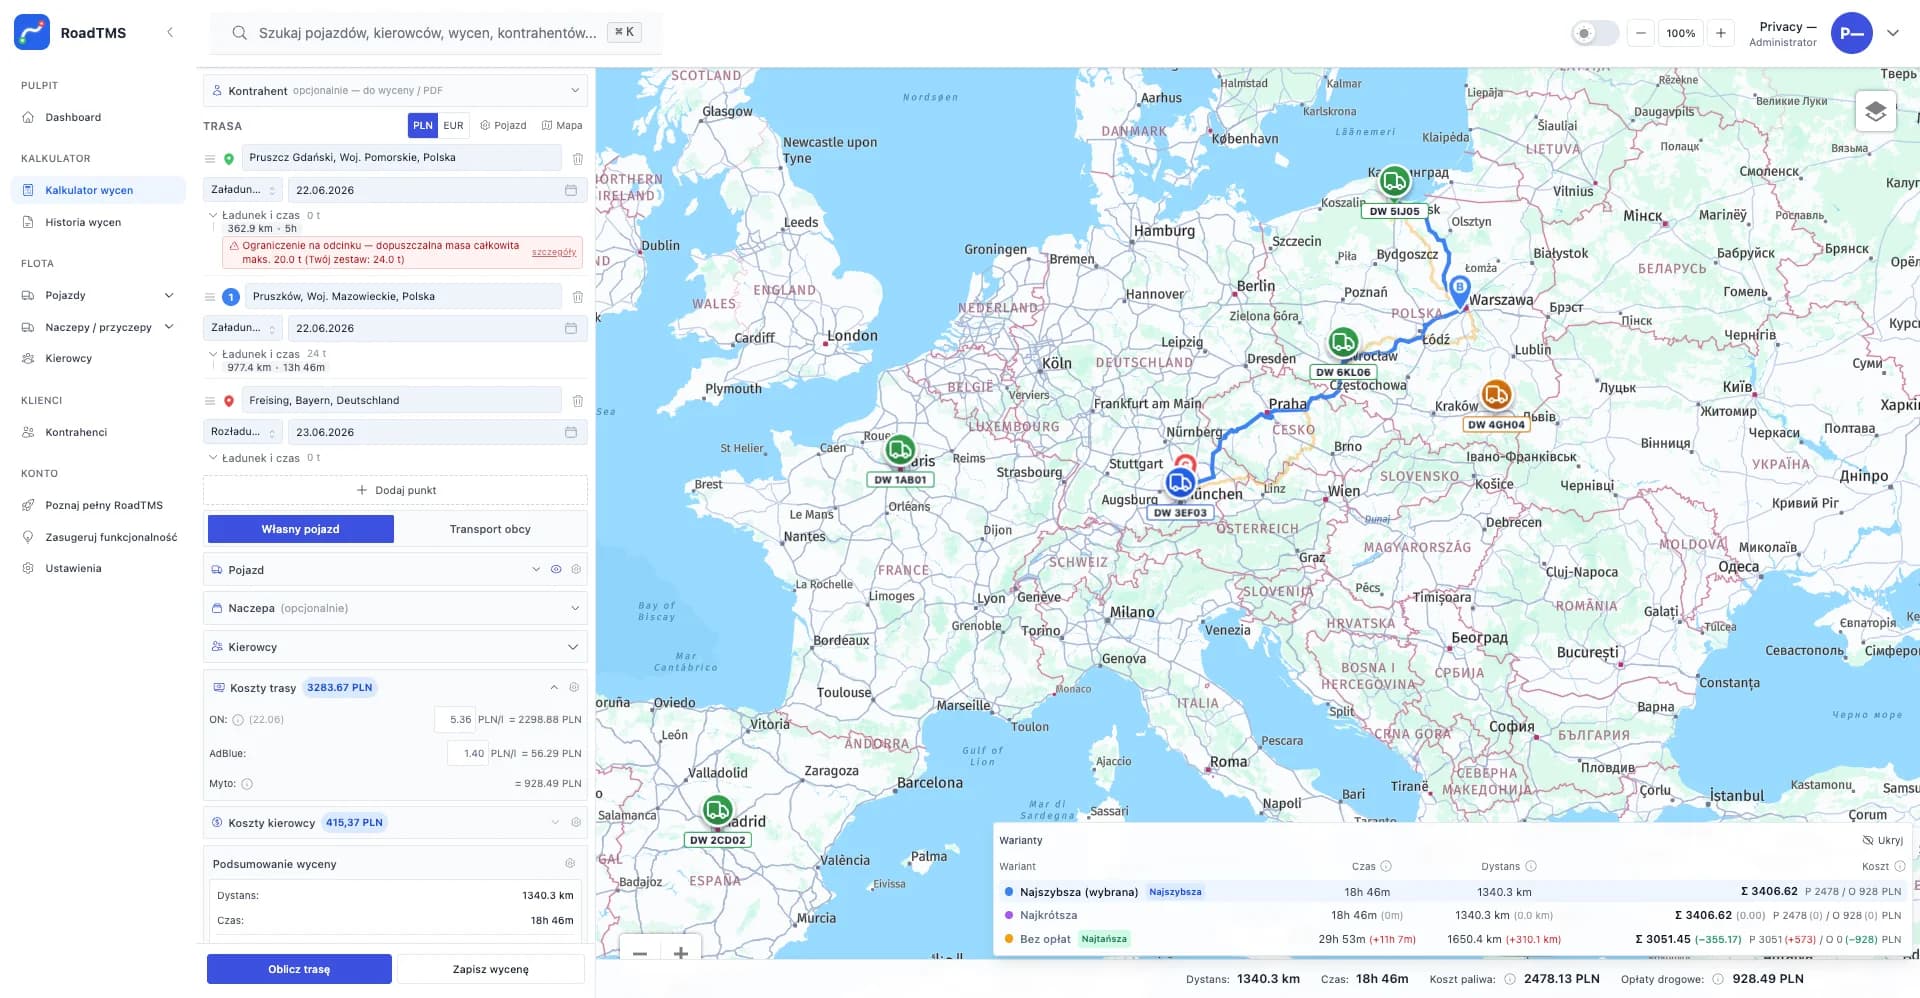
Task: Switch currency to EUR
Action: click(453, 125)
